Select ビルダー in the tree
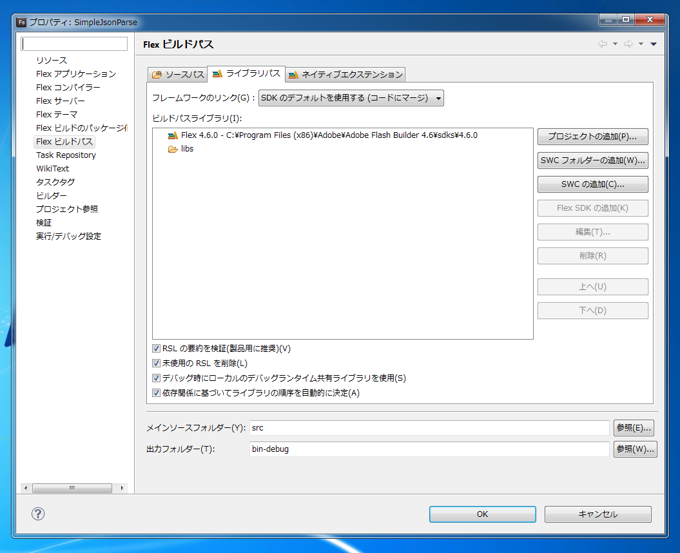 [51, 196]
